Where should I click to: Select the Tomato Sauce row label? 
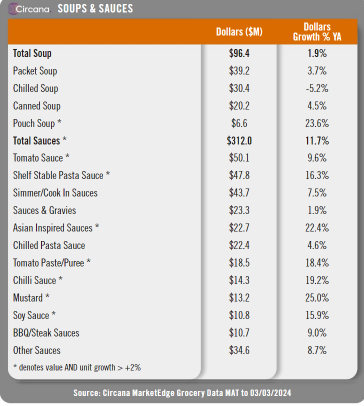point(41,158)
